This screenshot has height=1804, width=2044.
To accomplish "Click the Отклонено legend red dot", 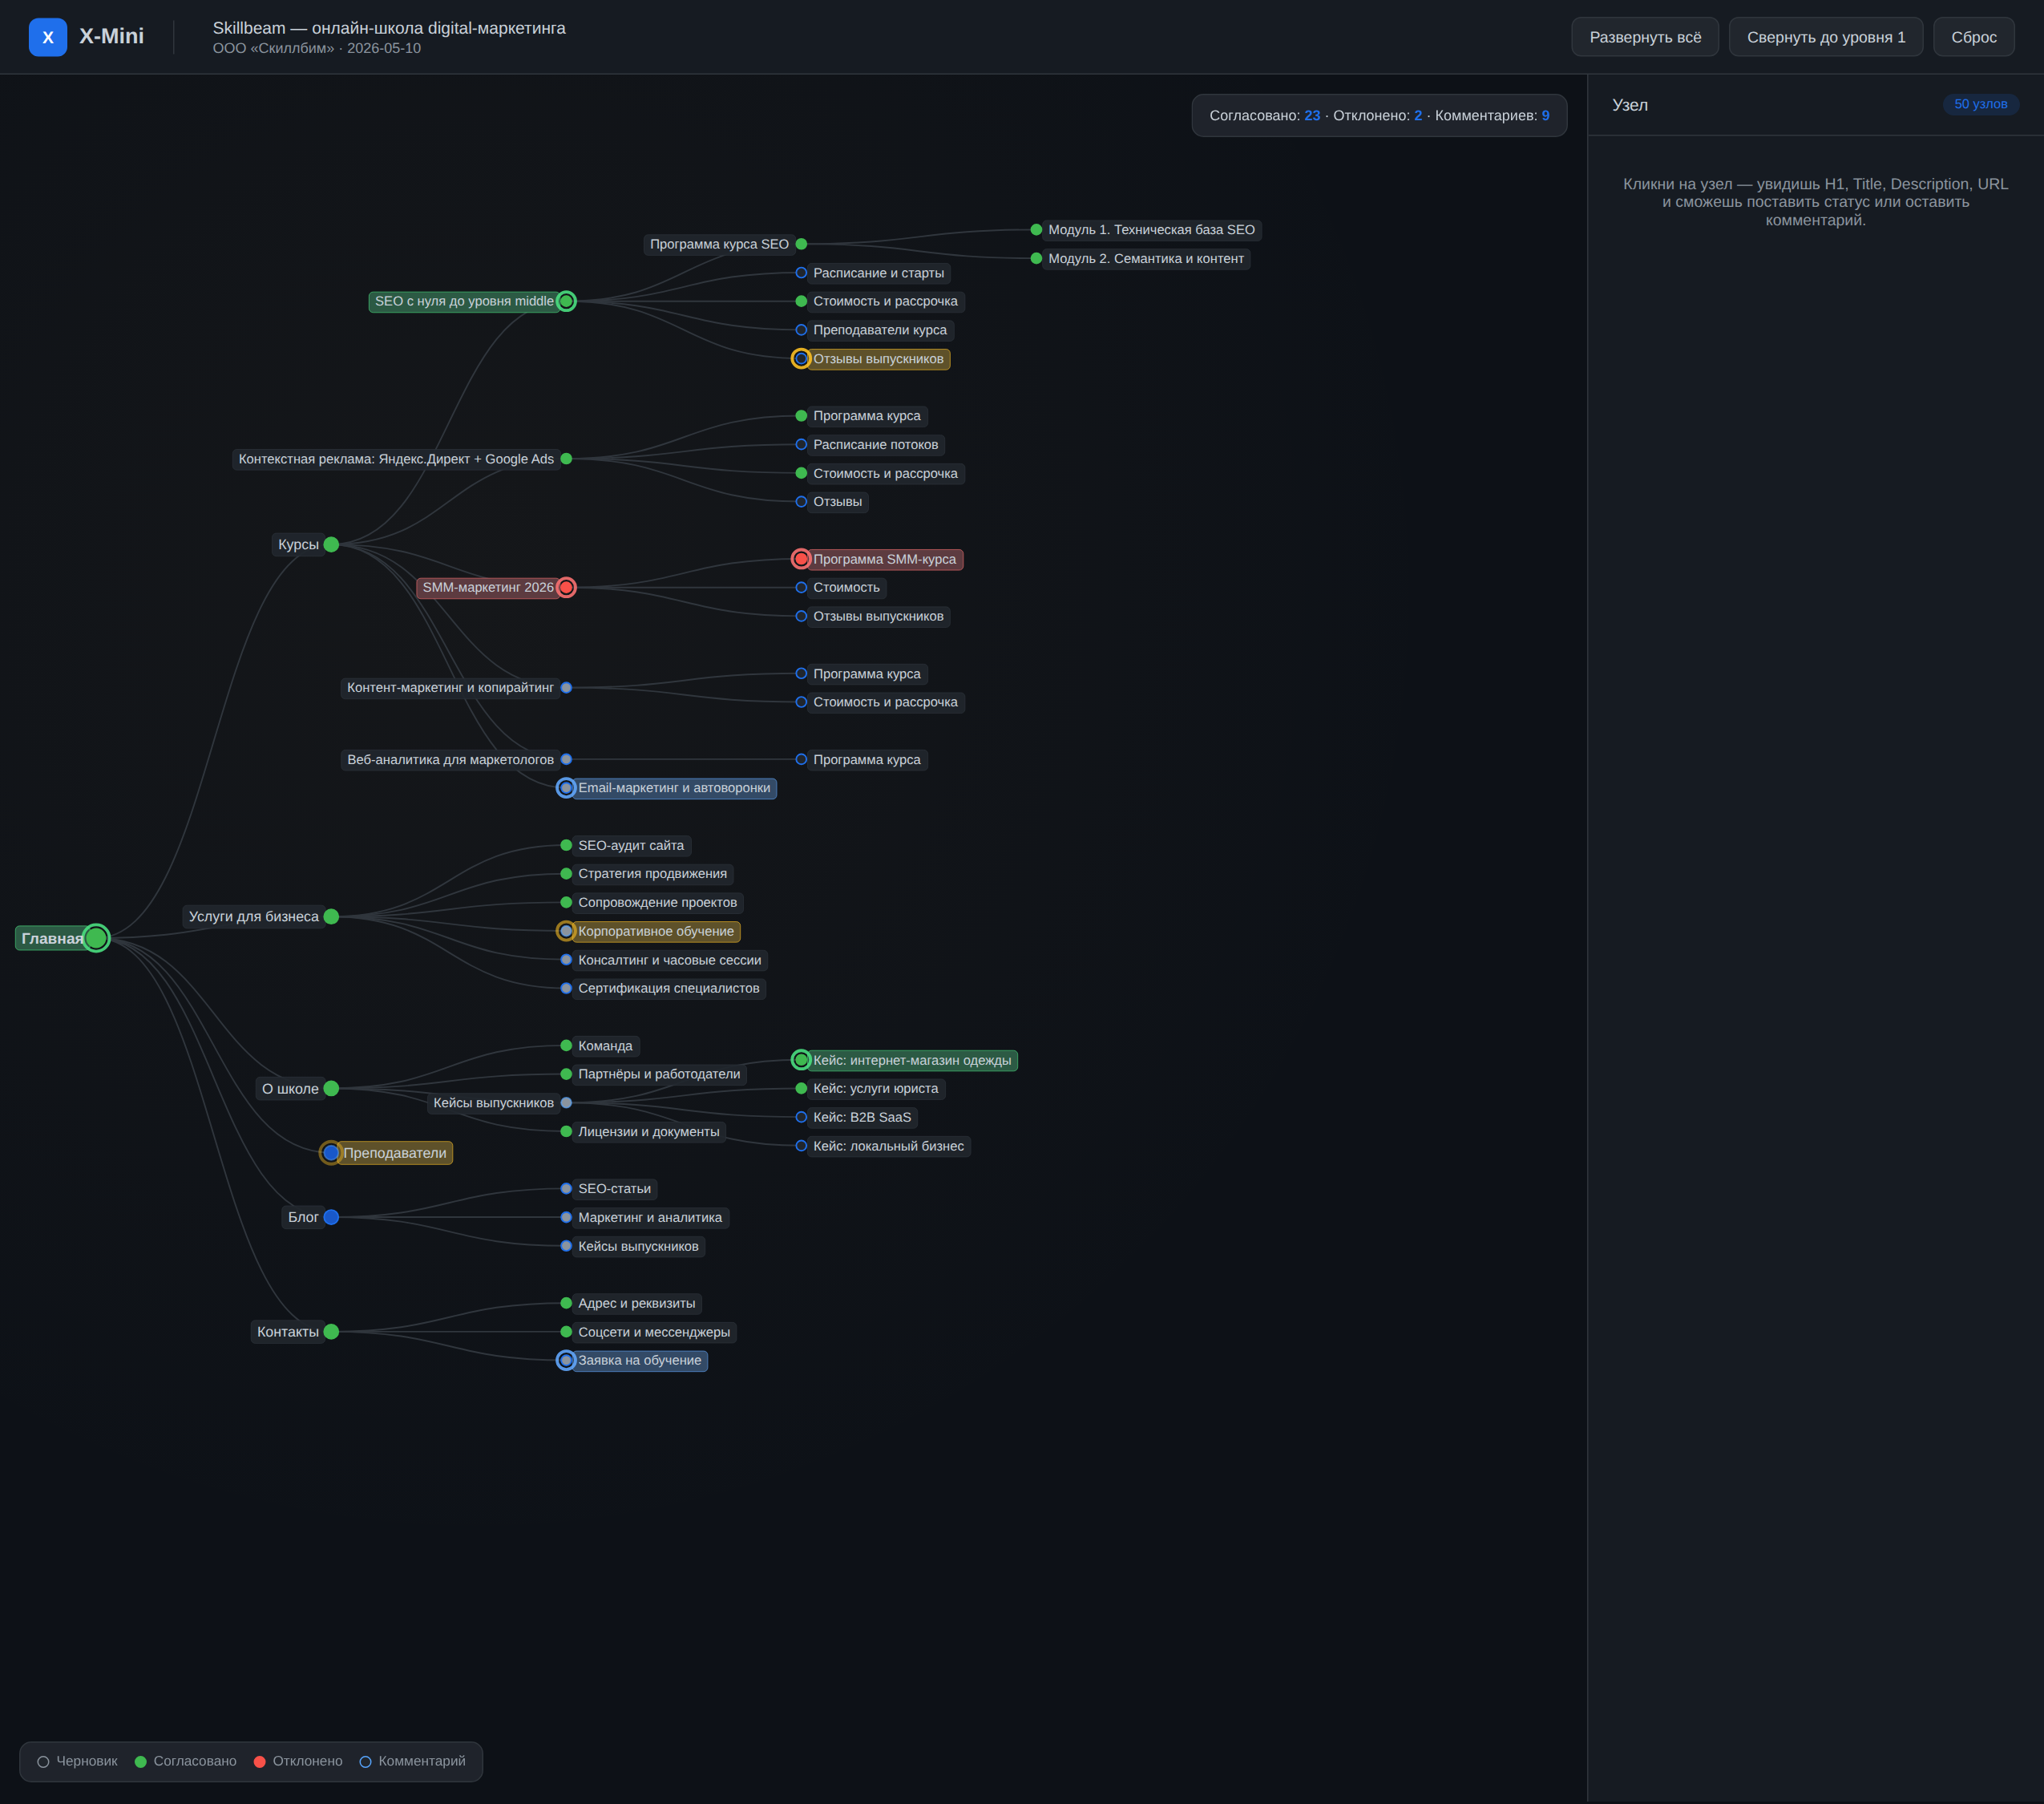I will [260, 1762].
